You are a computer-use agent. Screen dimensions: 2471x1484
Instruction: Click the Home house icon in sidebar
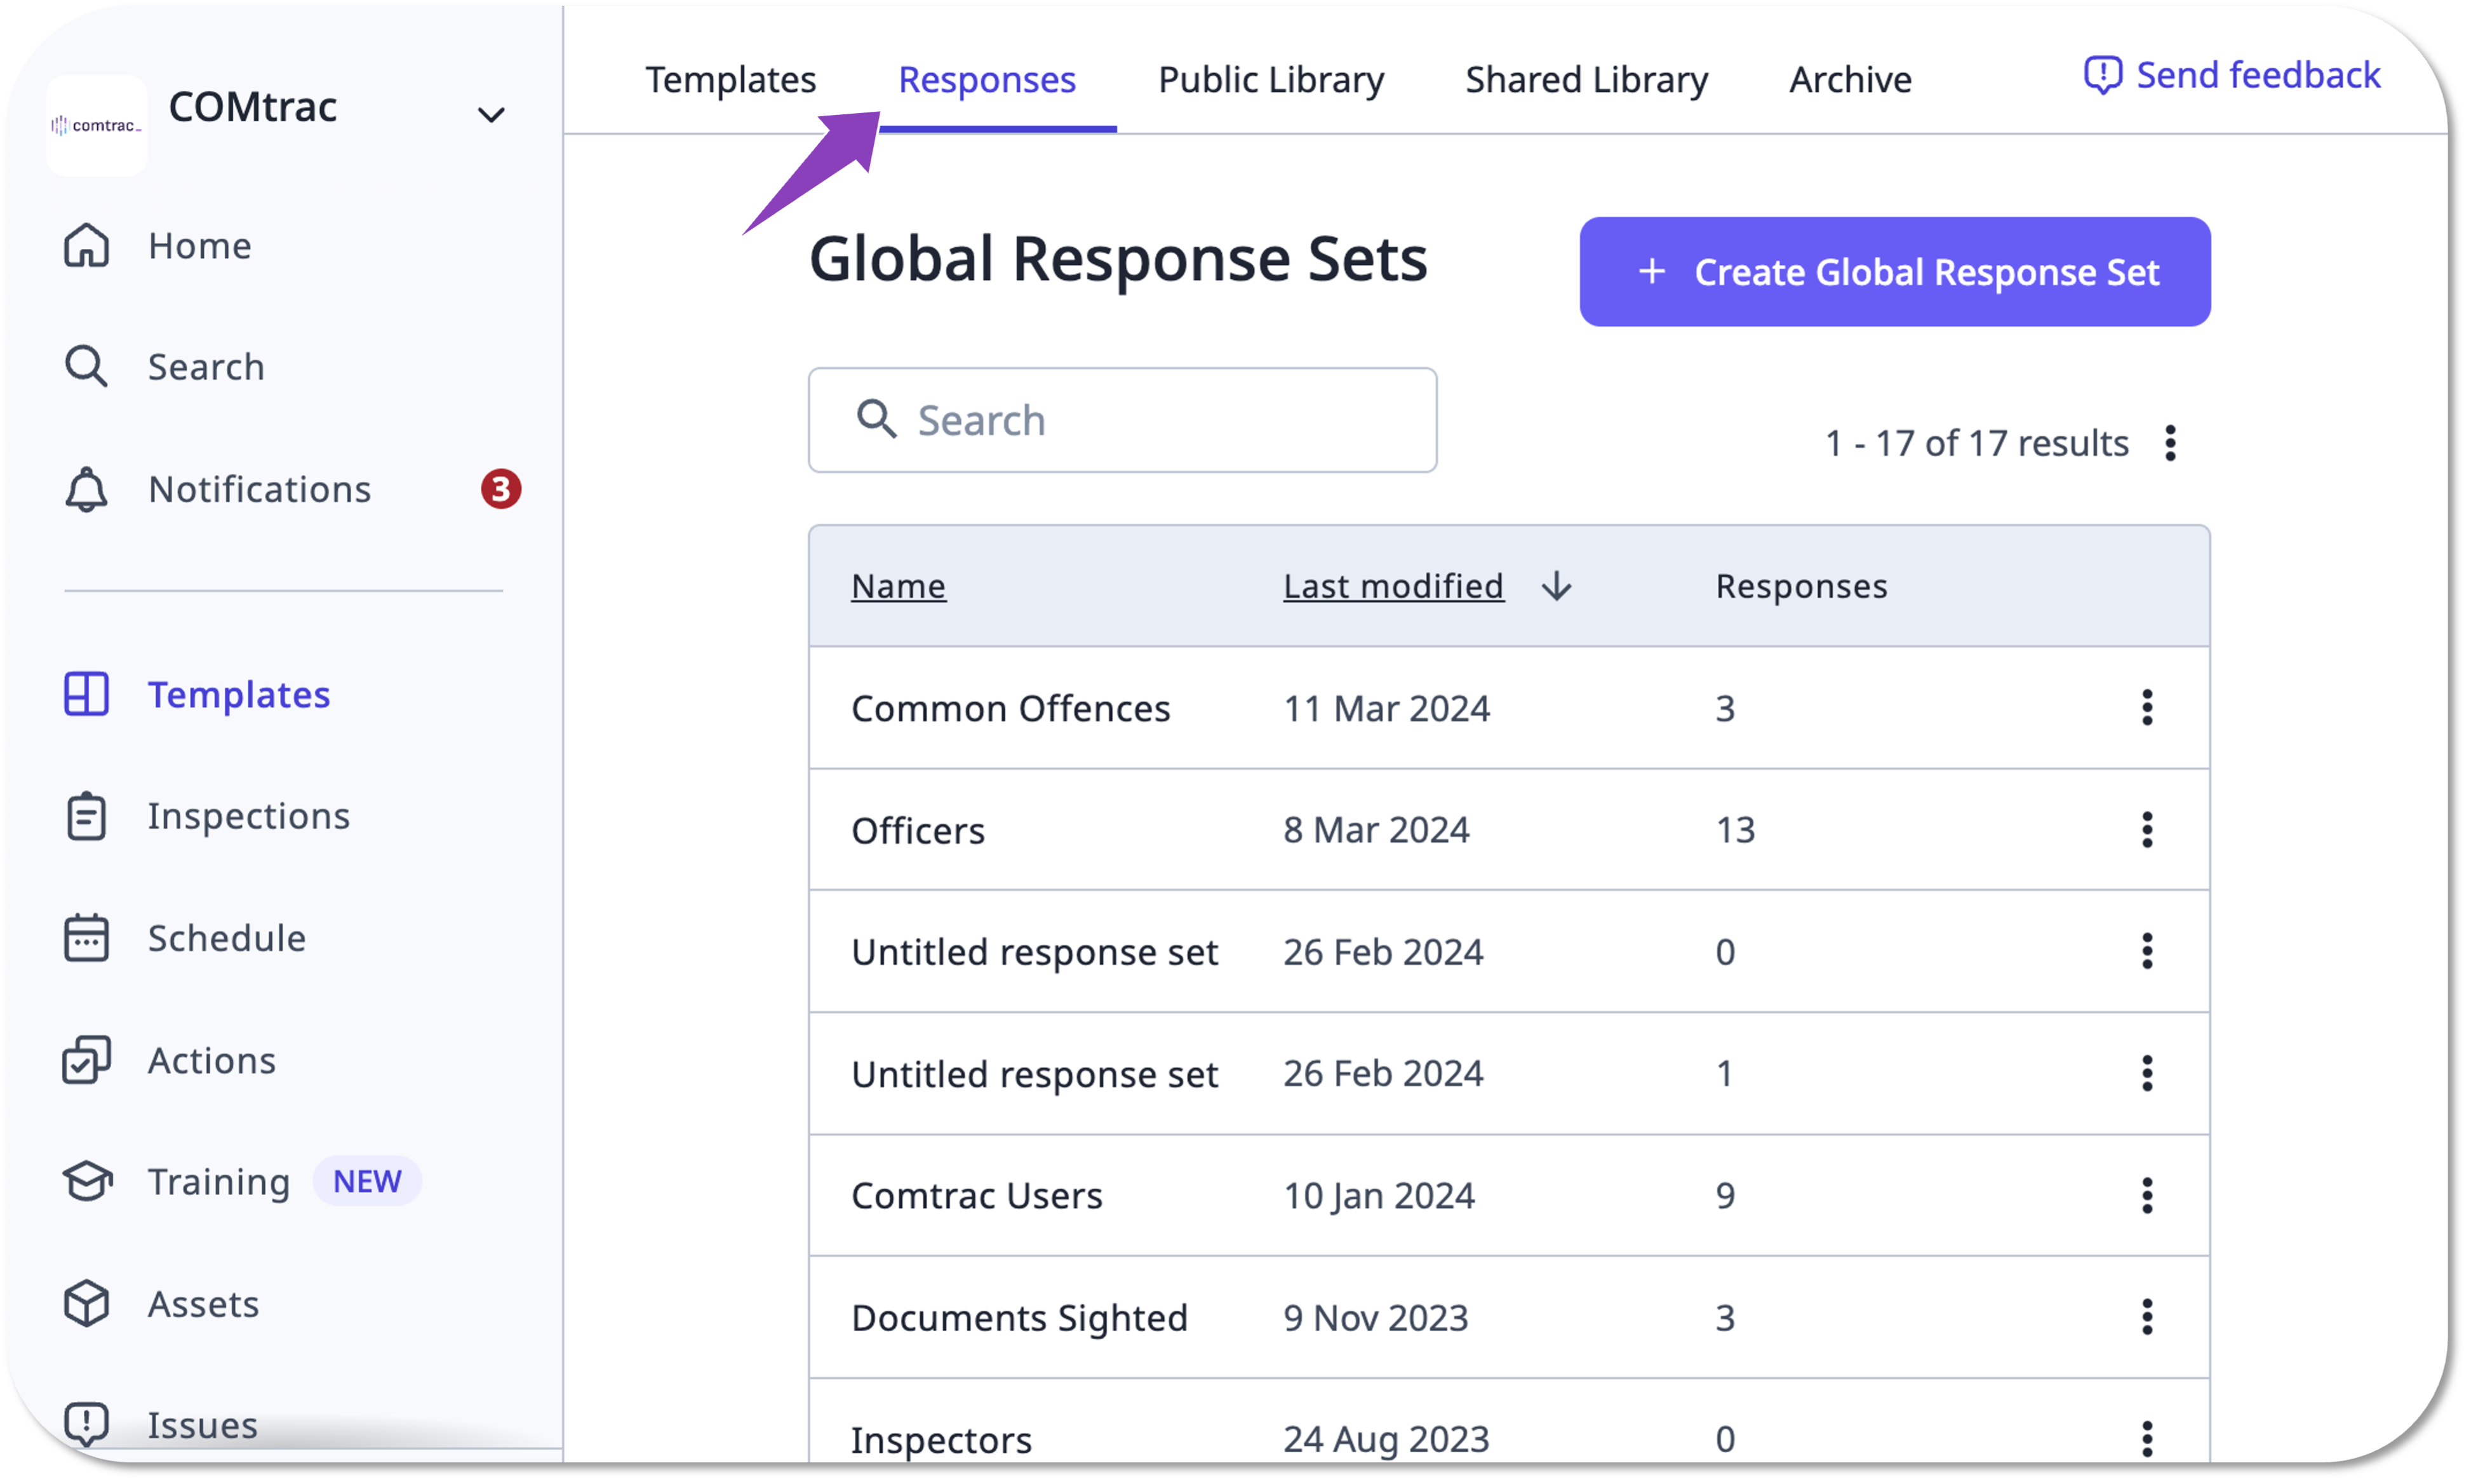tap(86, 246)
